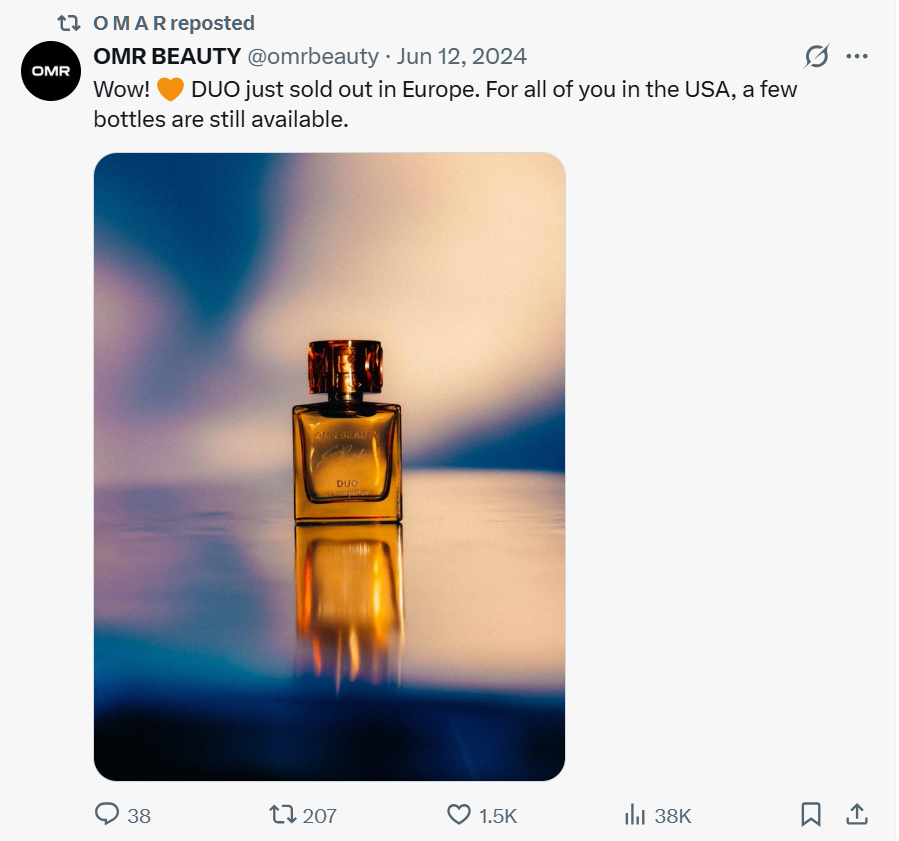The image size is (899, 841).
Task: Open the OMR BEAUTY display name link
Action: [x=167, y=56]
